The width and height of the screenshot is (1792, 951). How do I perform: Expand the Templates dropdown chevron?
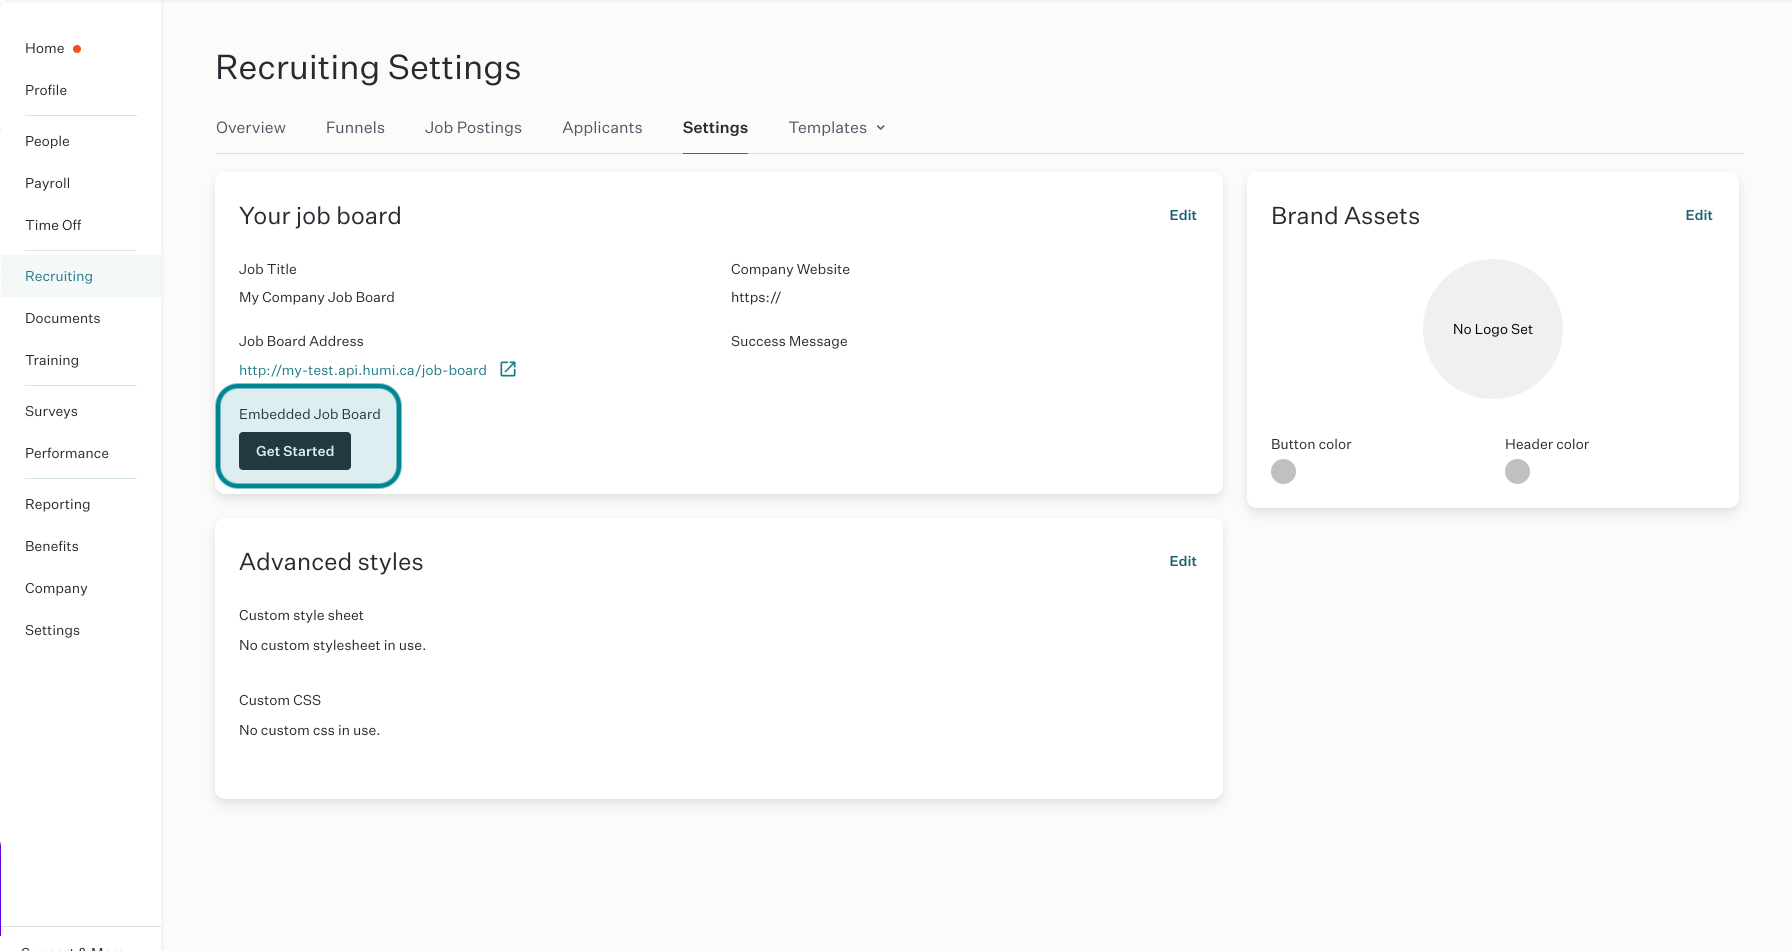(x=881, y=128)
